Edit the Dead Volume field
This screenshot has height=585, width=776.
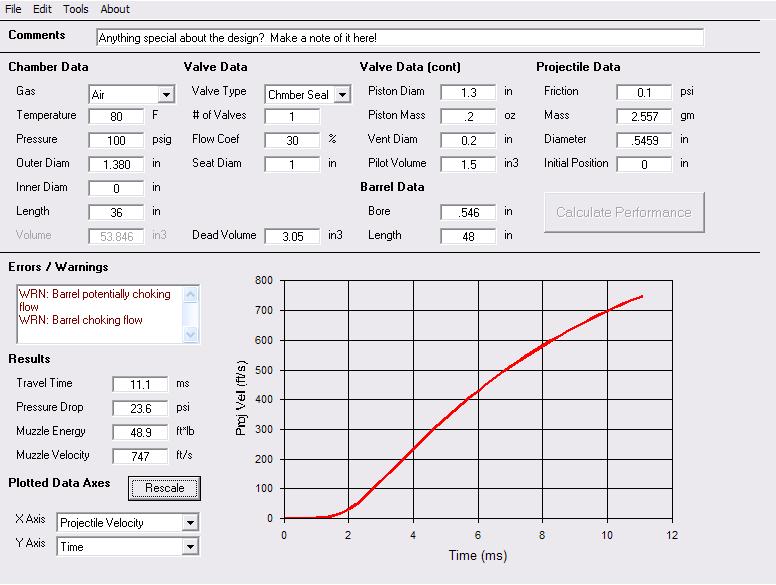click(292, 236)
